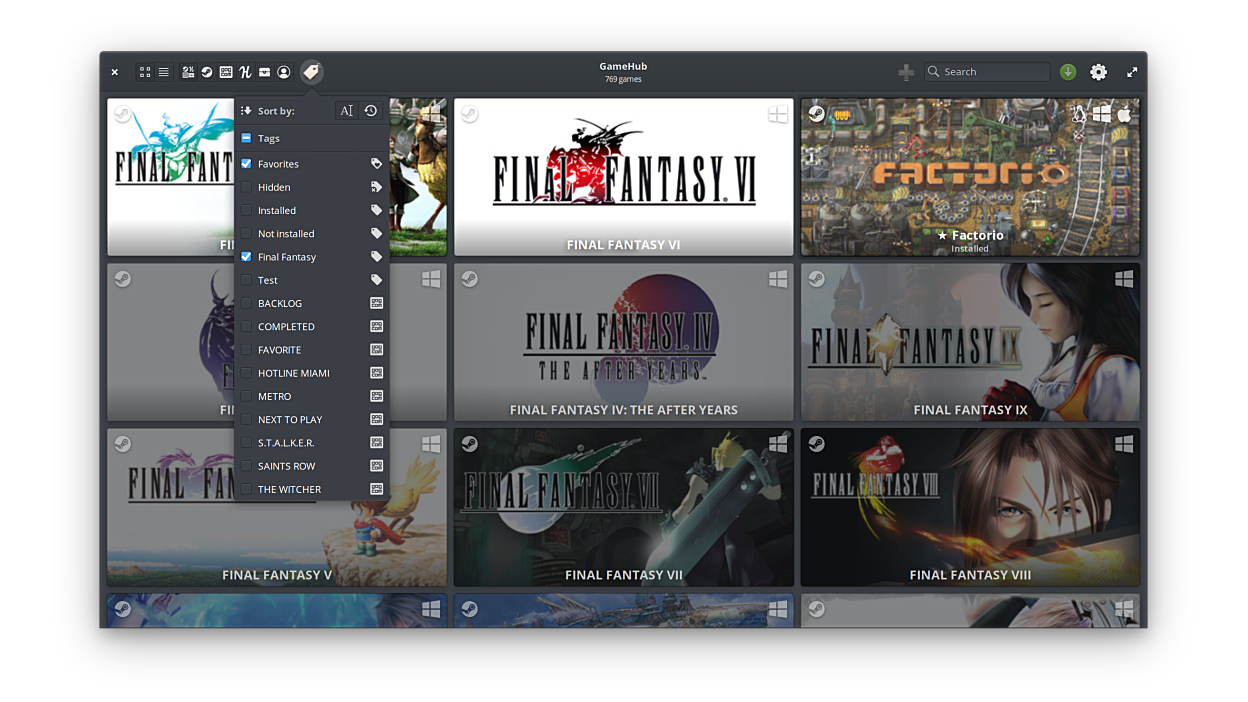This screenshot has height=702, width=1248.
Task: Filter games by GOG source
Action: tap(226, 72)
